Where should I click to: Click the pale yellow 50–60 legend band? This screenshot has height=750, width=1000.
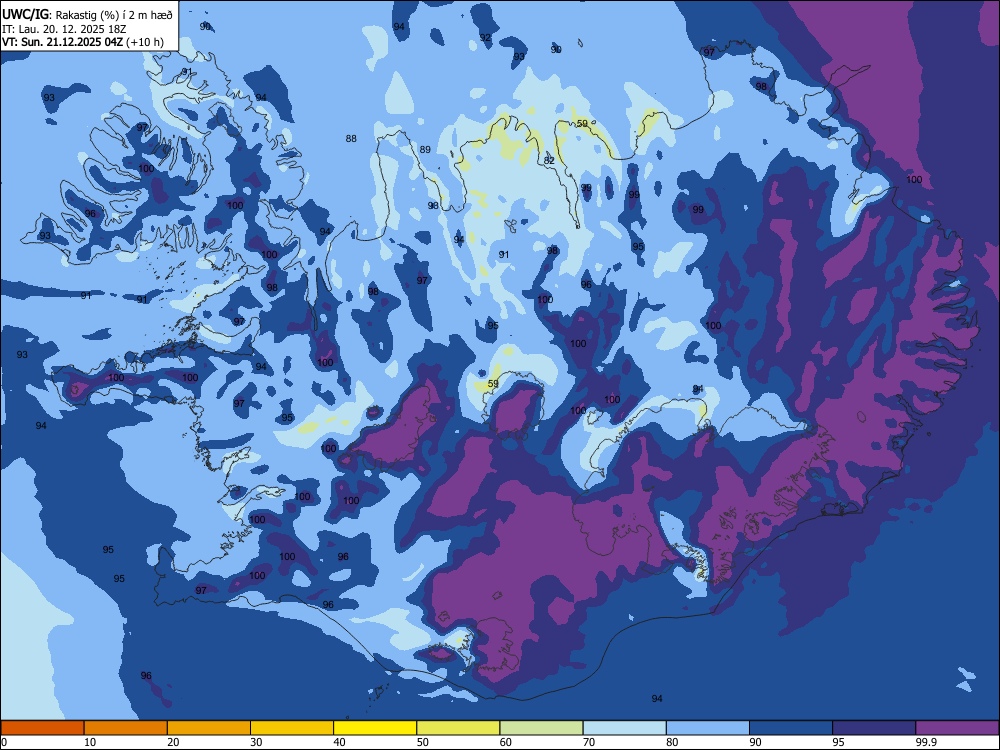pos(459,728)
